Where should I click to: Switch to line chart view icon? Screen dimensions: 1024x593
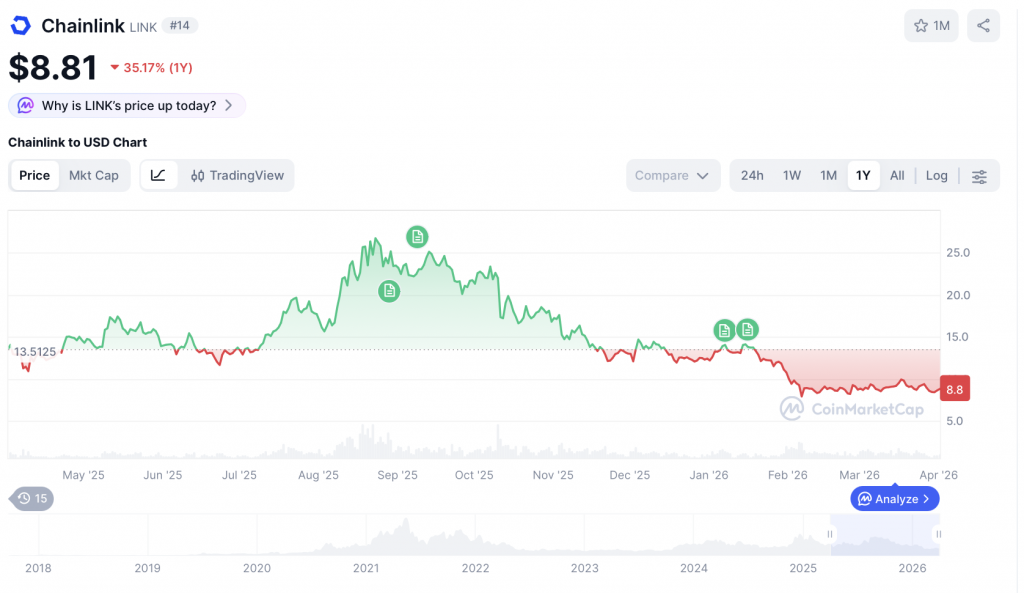coord(158,175)
